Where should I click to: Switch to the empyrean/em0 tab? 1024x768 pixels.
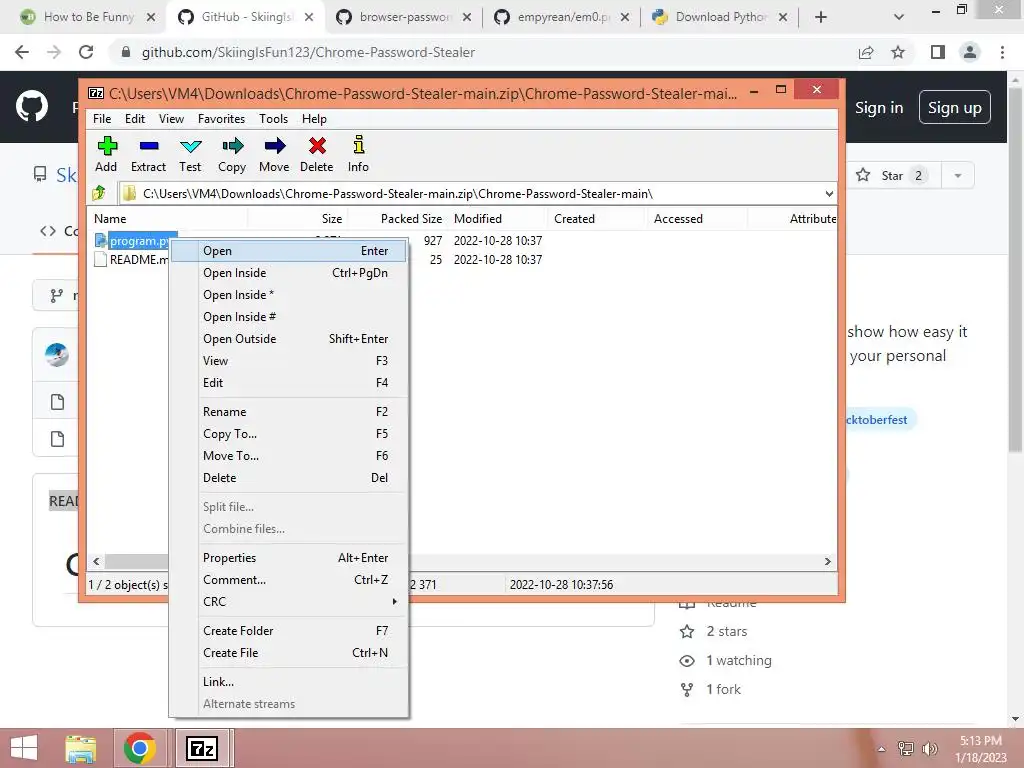click(562, 17)
